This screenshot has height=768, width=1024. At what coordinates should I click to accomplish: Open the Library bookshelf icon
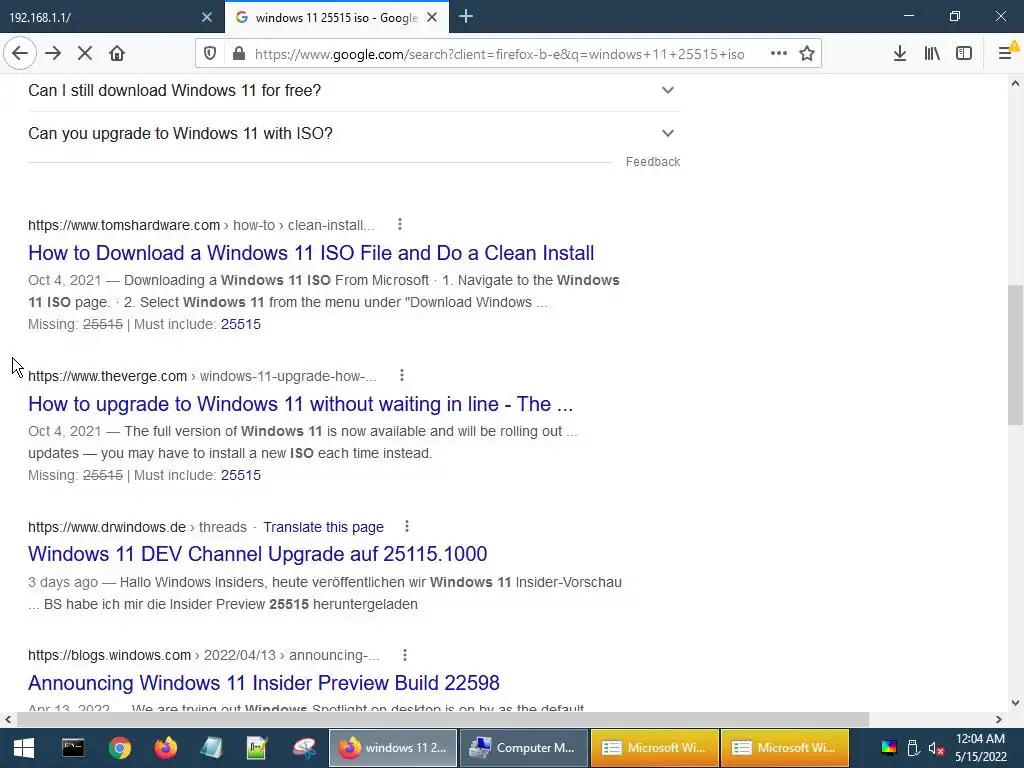932,54
